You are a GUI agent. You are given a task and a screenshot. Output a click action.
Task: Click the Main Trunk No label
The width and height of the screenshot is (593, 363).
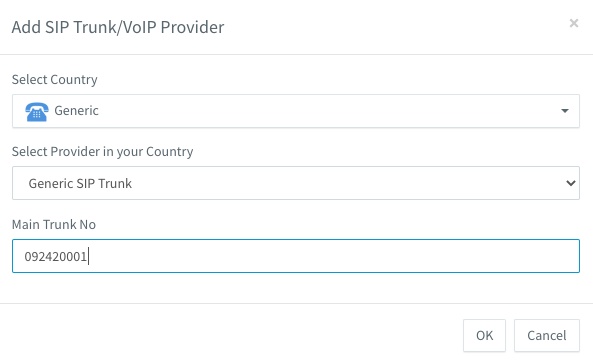tap(54, 224)
